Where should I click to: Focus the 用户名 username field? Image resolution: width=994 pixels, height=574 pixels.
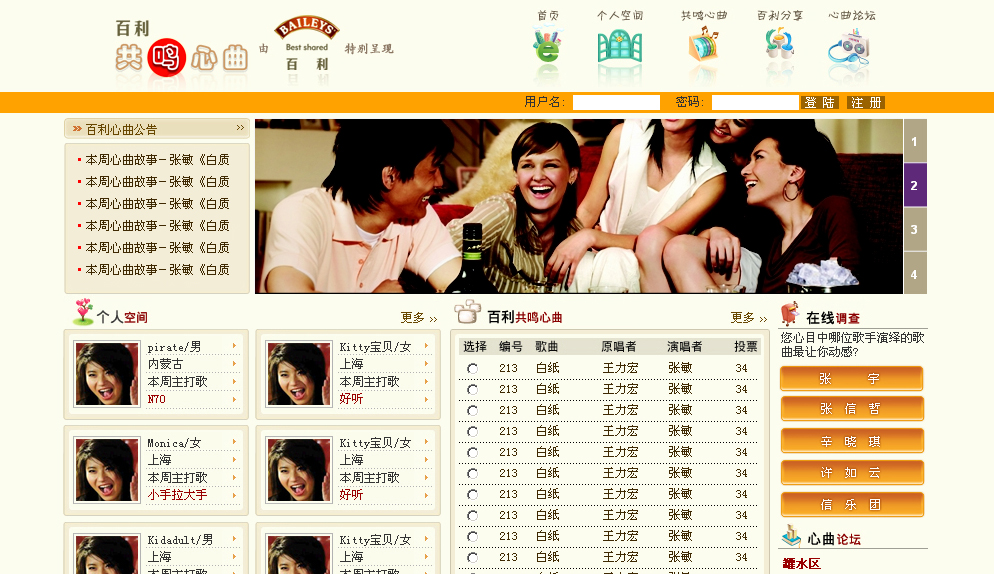pos(616,103)
